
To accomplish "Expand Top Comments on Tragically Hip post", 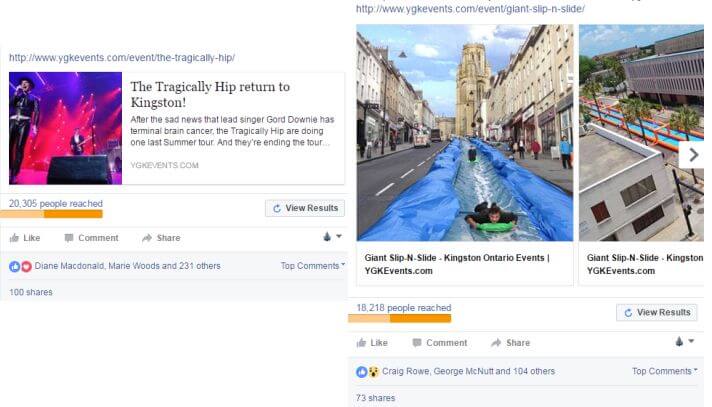I will 312,266.
